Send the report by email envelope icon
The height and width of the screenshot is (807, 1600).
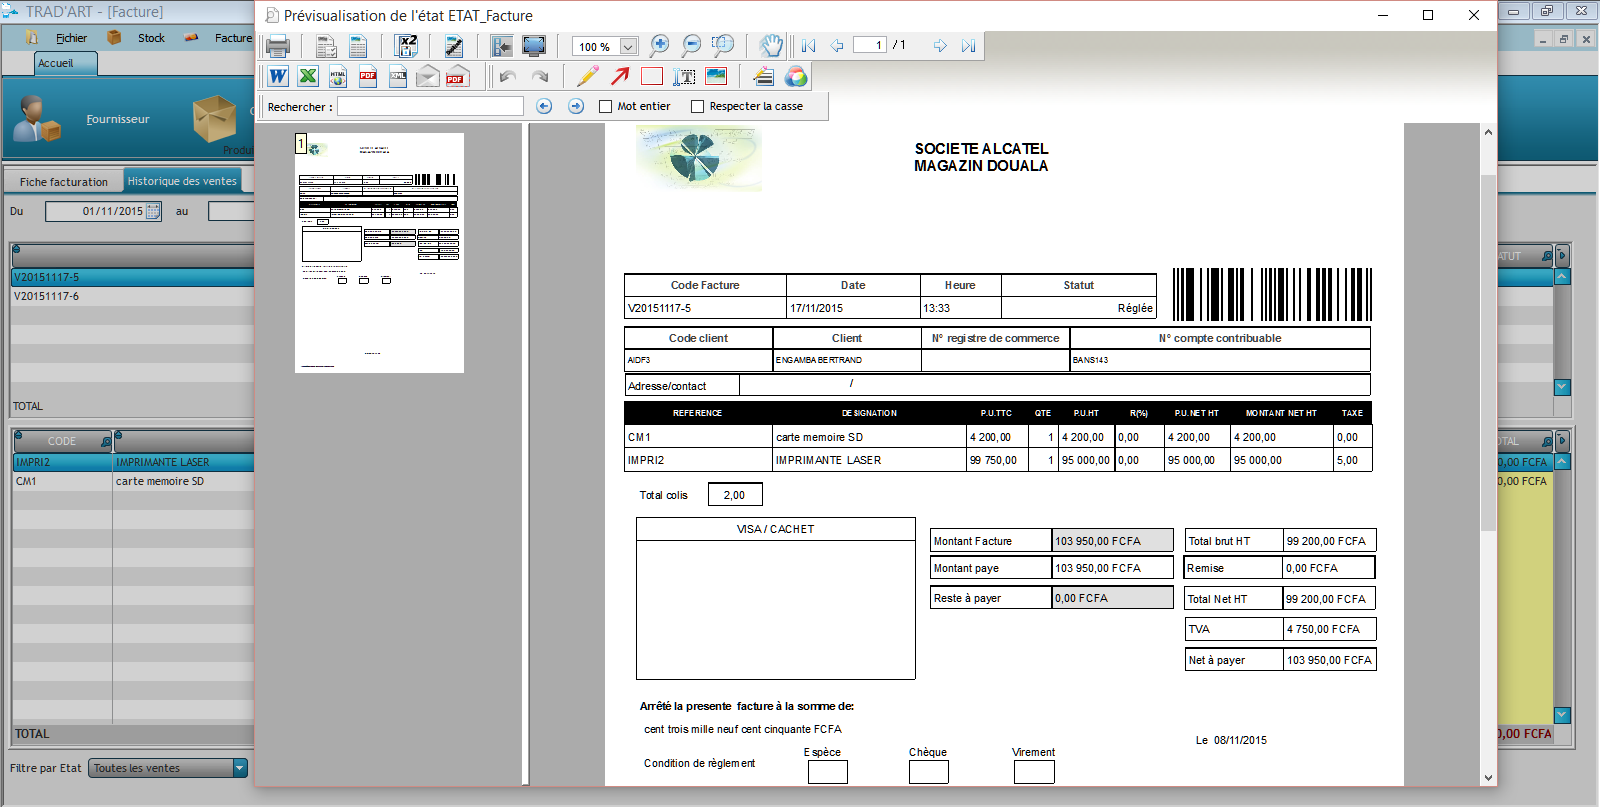point(428,76)
